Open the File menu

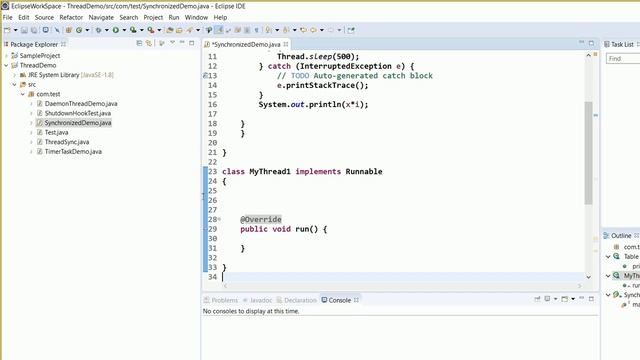coord(7,18)
